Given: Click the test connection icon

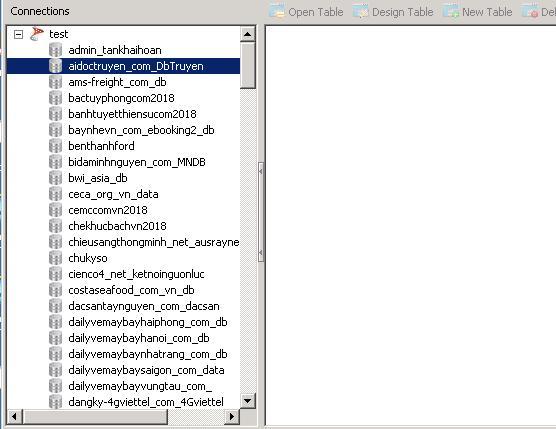Looking at the screenshot, I should click(x=37, y=34).
